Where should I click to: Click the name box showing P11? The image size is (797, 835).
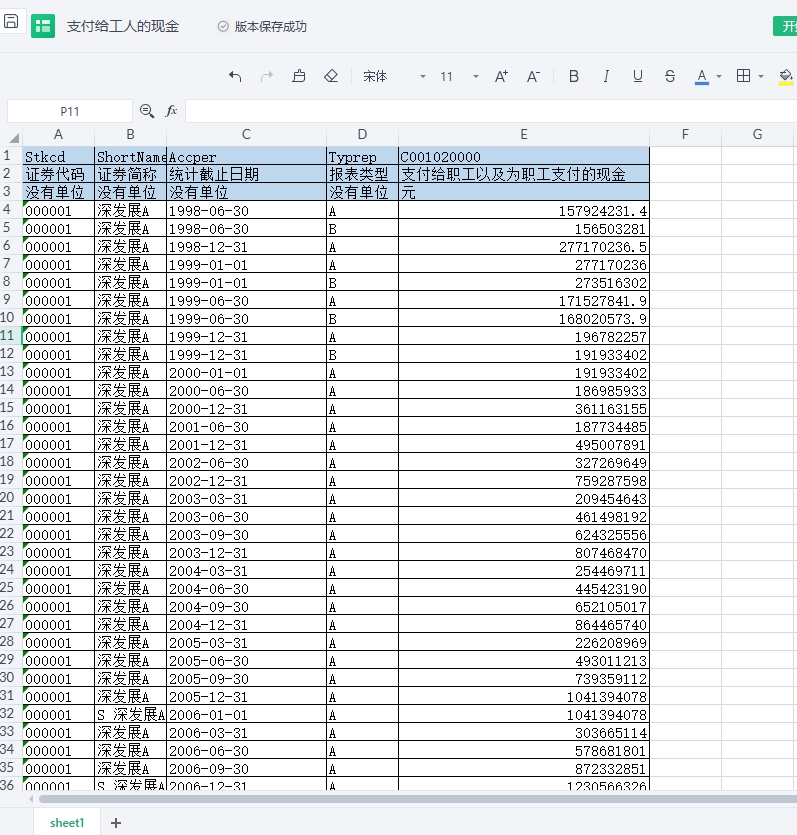pos(70,111)
